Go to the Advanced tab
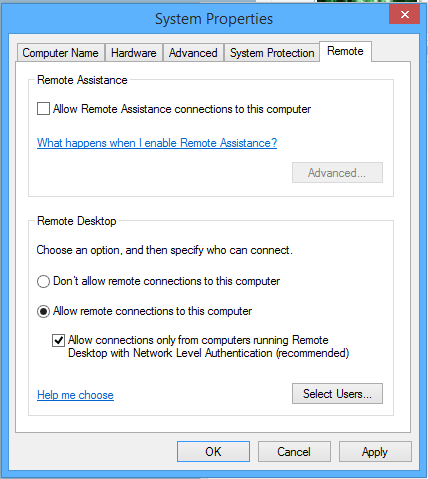Viewport: 428px width, 479px height. pos(193,53)
